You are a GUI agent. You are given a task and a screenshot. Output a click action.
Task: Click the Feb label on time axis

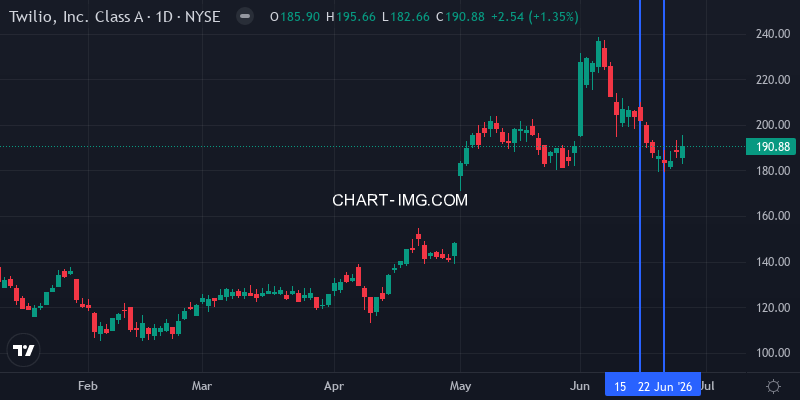[x=89, y=386]
